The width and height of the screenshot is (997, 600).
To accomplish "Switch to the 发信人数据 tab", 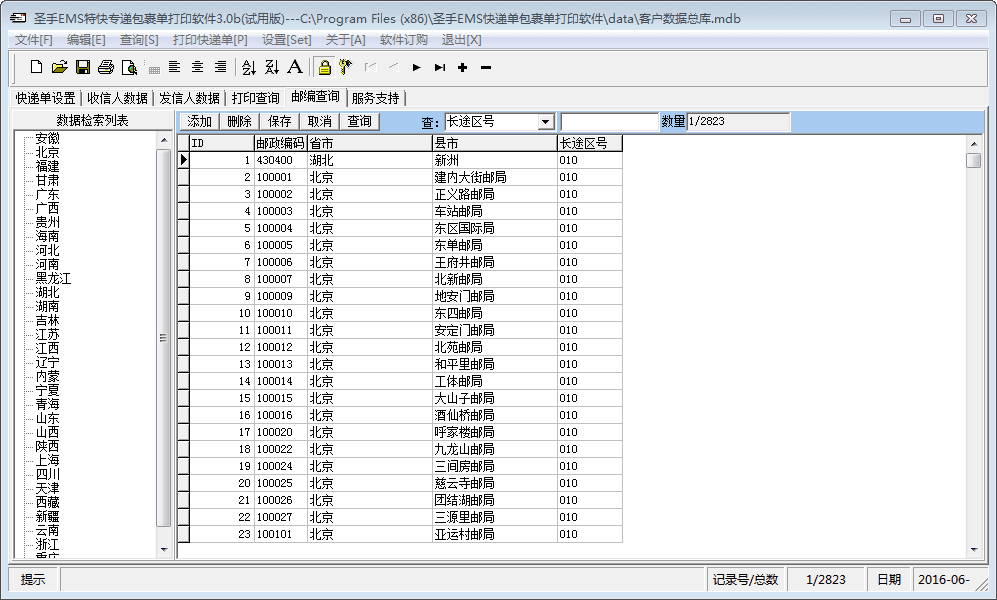I will (x=189, y=98).
